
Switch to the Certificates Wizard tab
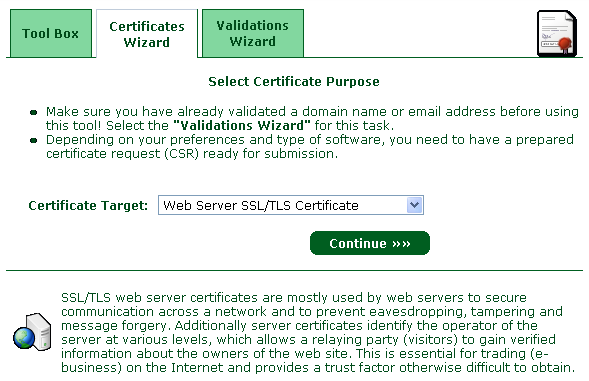coord(147,34)
